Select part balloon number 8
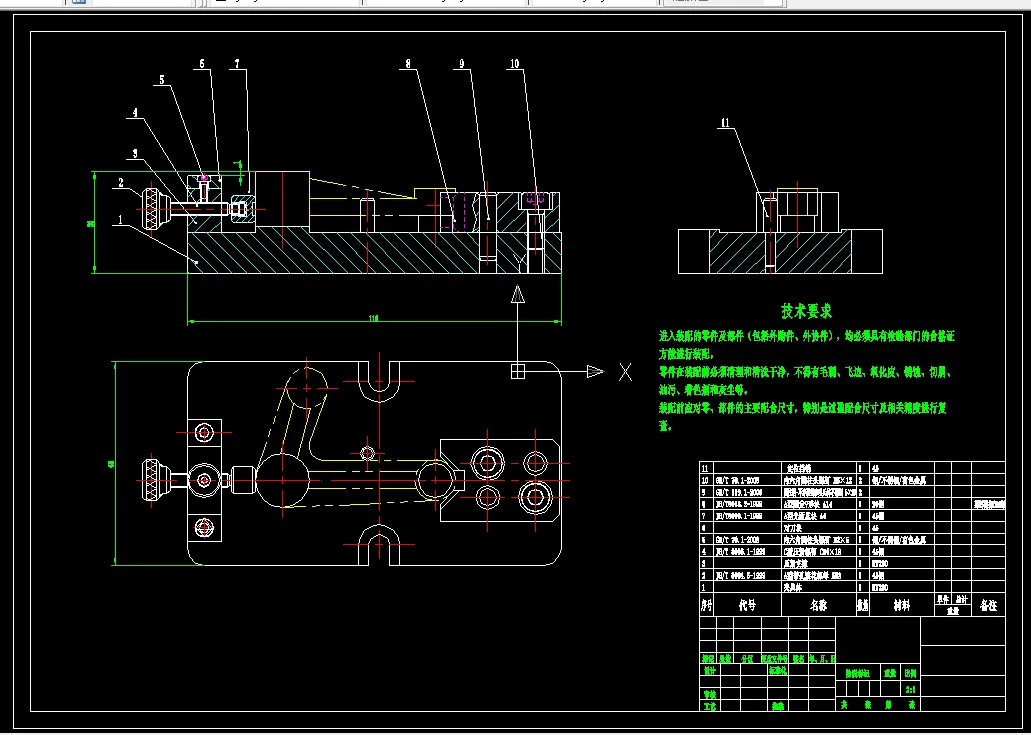 (x=408, y=64)
